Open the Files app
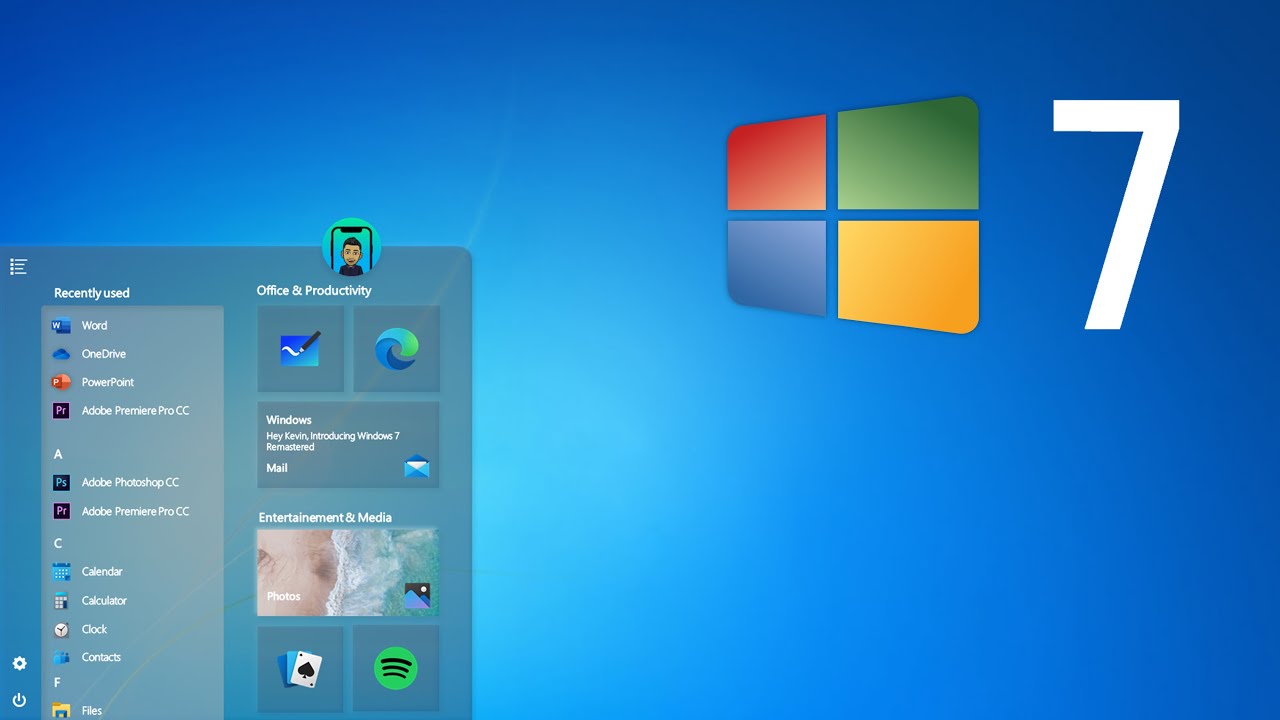 (132, 711)
